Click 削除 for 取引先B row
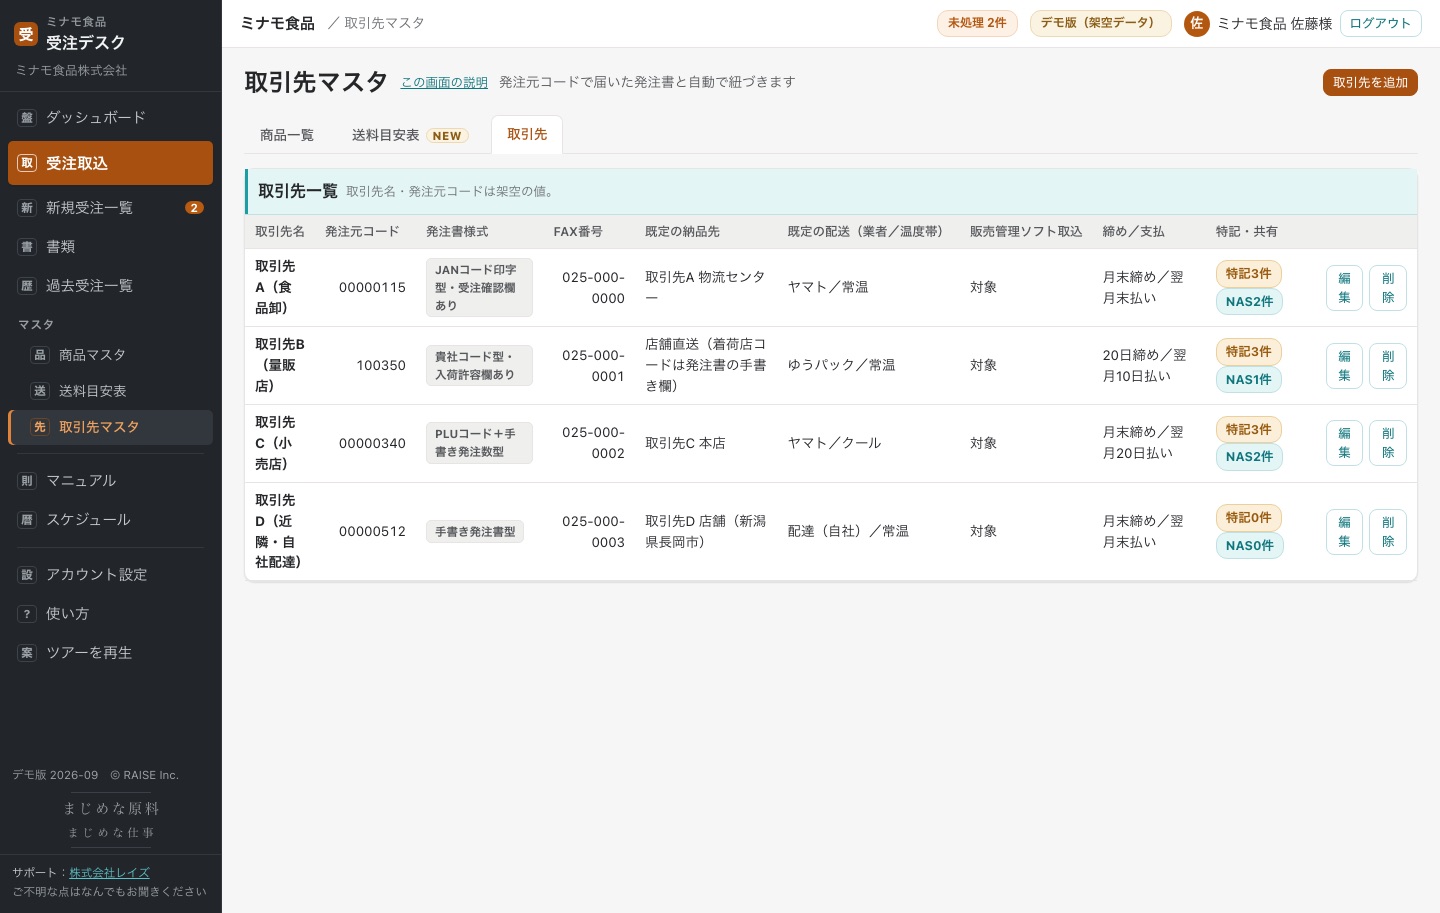This screenshot has height=913, width=1440. click(1388, 366)
